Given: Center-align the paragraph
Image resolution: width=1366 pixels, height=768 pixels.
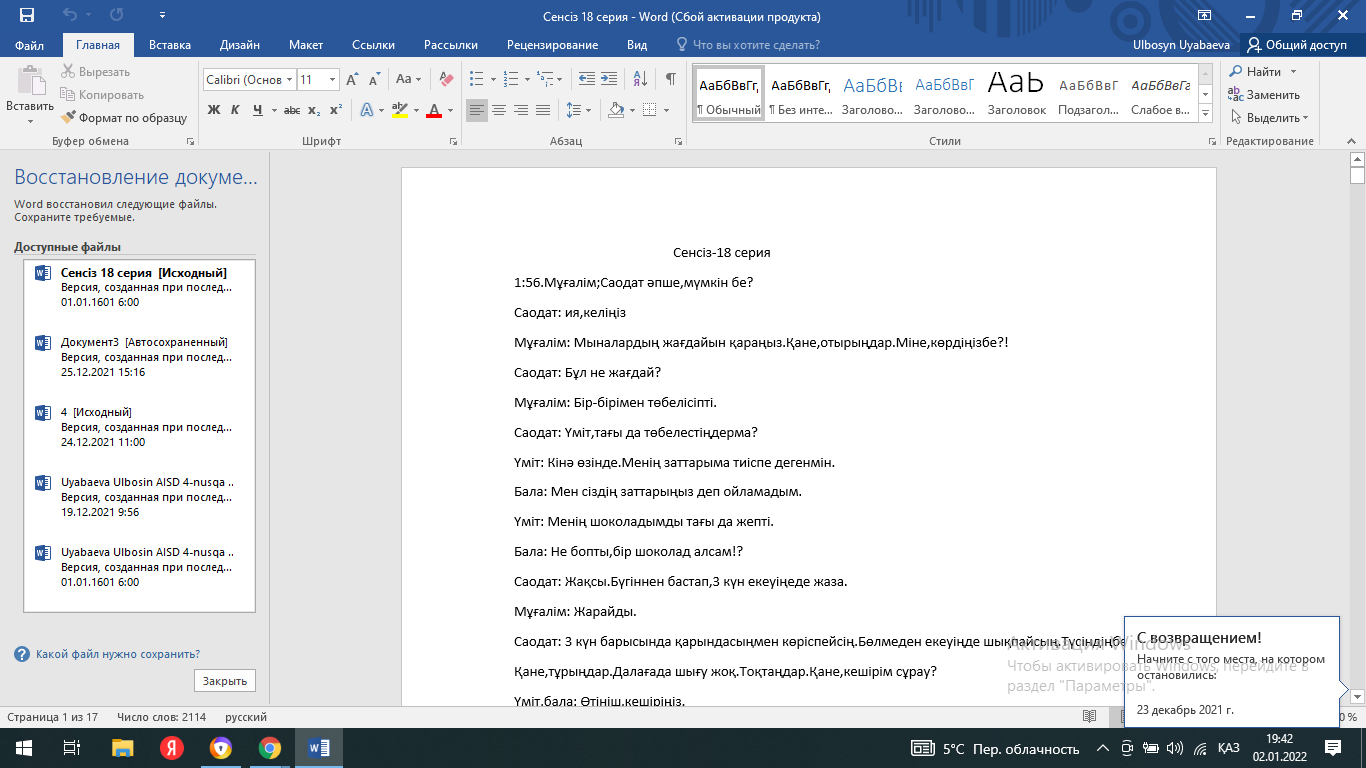Looking at the screenshot, I should point(499,110).
